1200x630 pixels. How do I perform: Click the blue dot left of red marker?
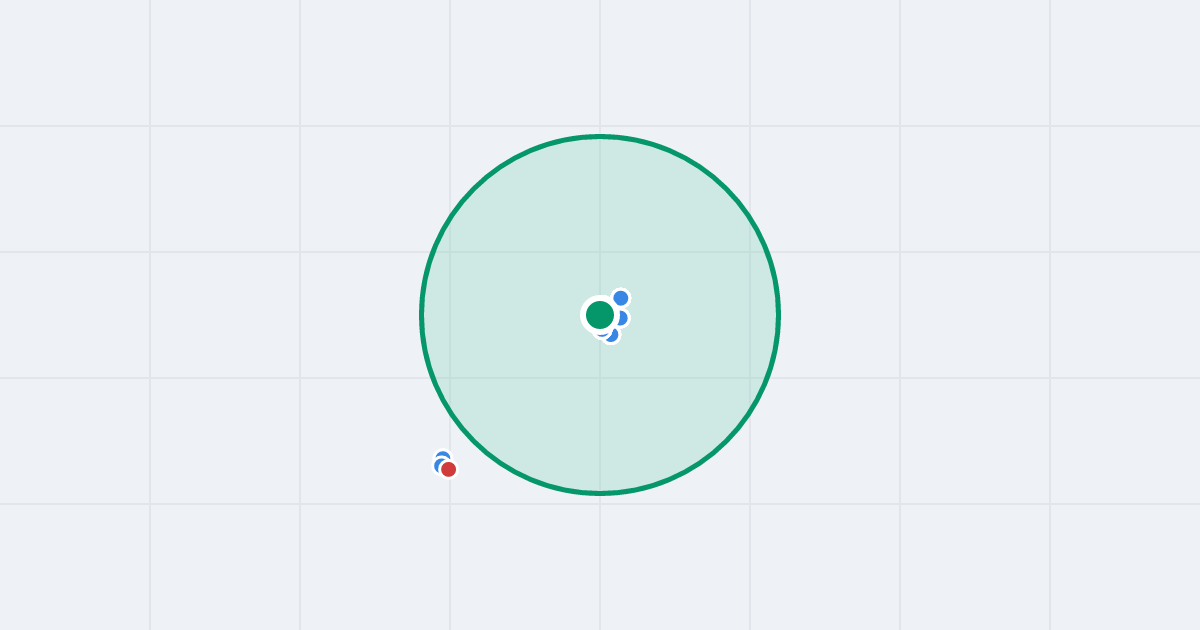click(x=438, y=465)
